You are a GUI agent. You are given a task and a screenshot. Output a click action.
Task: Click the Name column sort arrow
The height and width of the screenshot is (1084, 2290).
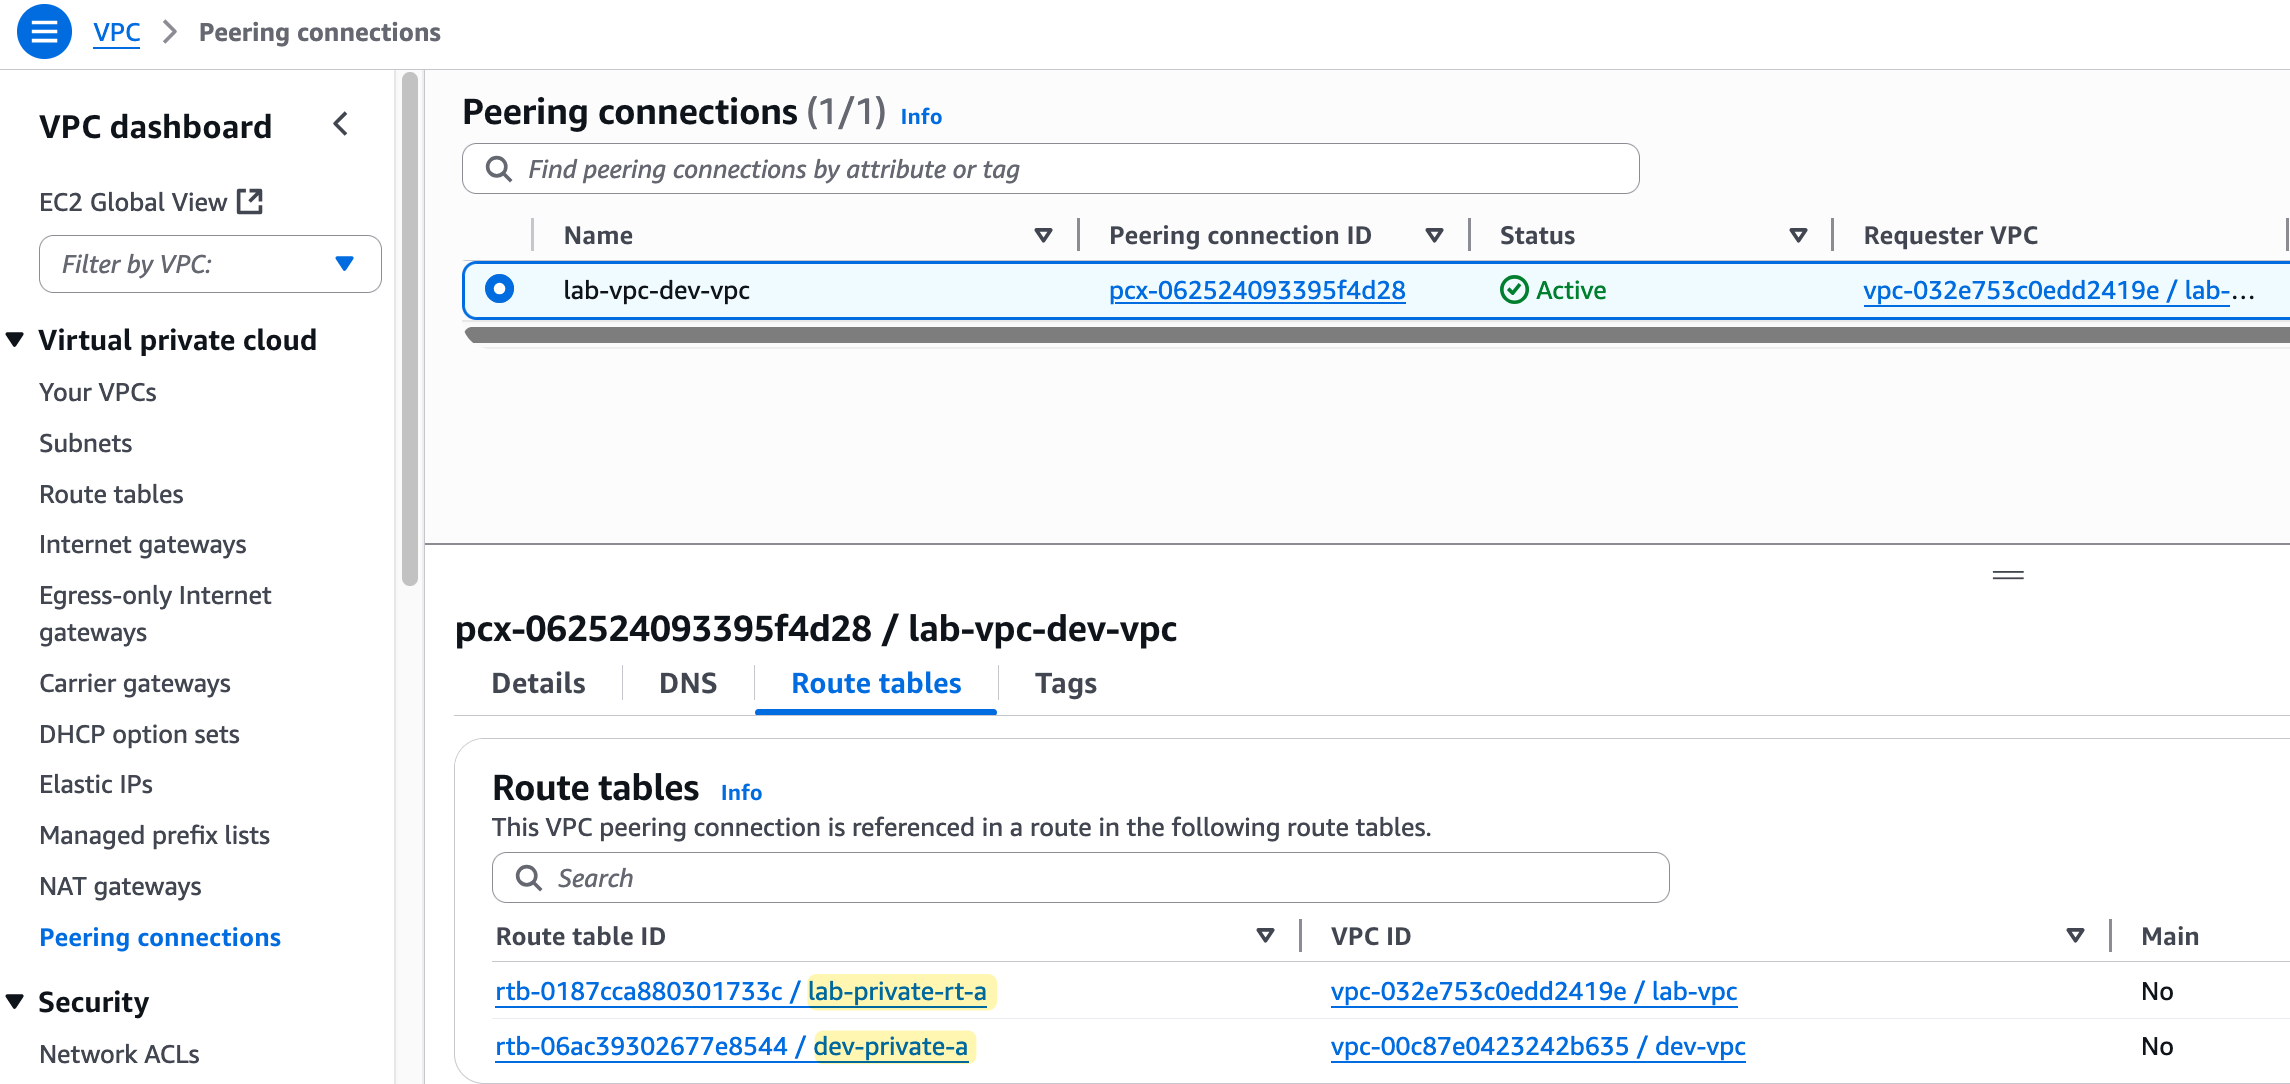pyautogui.click(x=1043, y=236)
